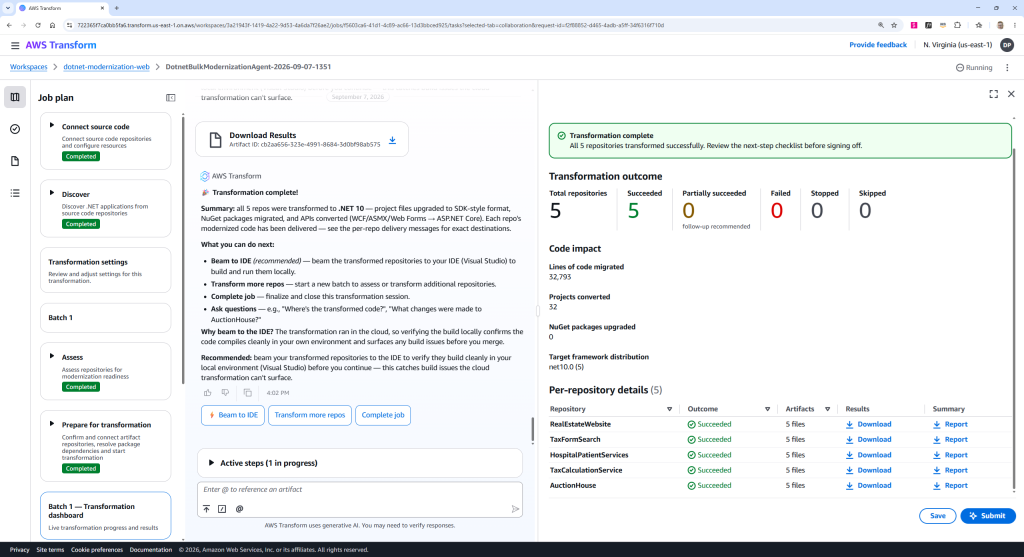Expand the Connect source code step
The image size is (1024, 557).
52,125
